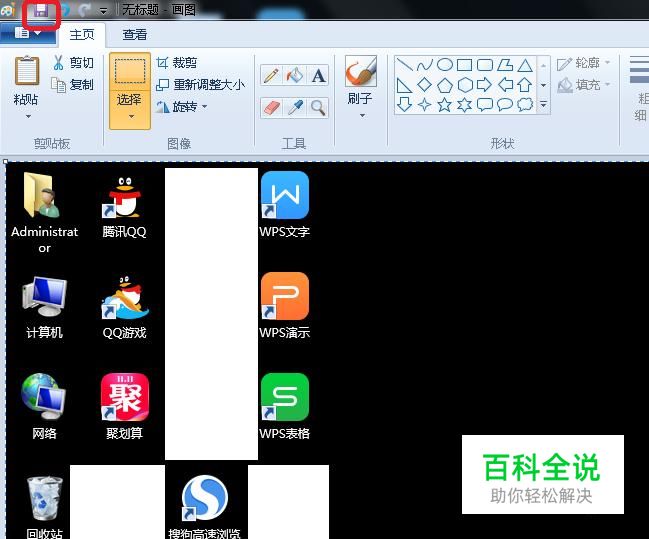Click the Redo arrow in title bar

point(85,10)
